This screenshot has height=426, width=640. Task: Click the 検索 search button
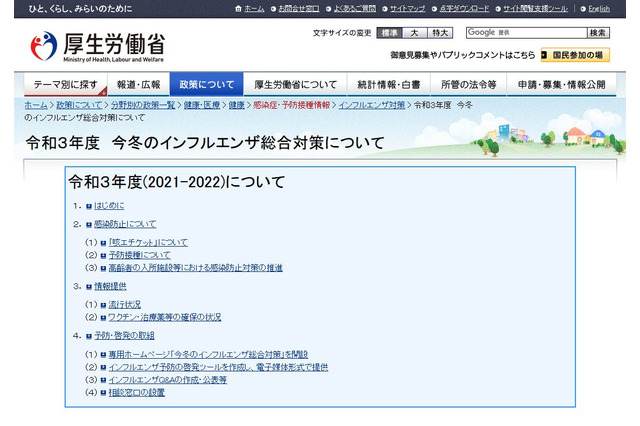598,33
